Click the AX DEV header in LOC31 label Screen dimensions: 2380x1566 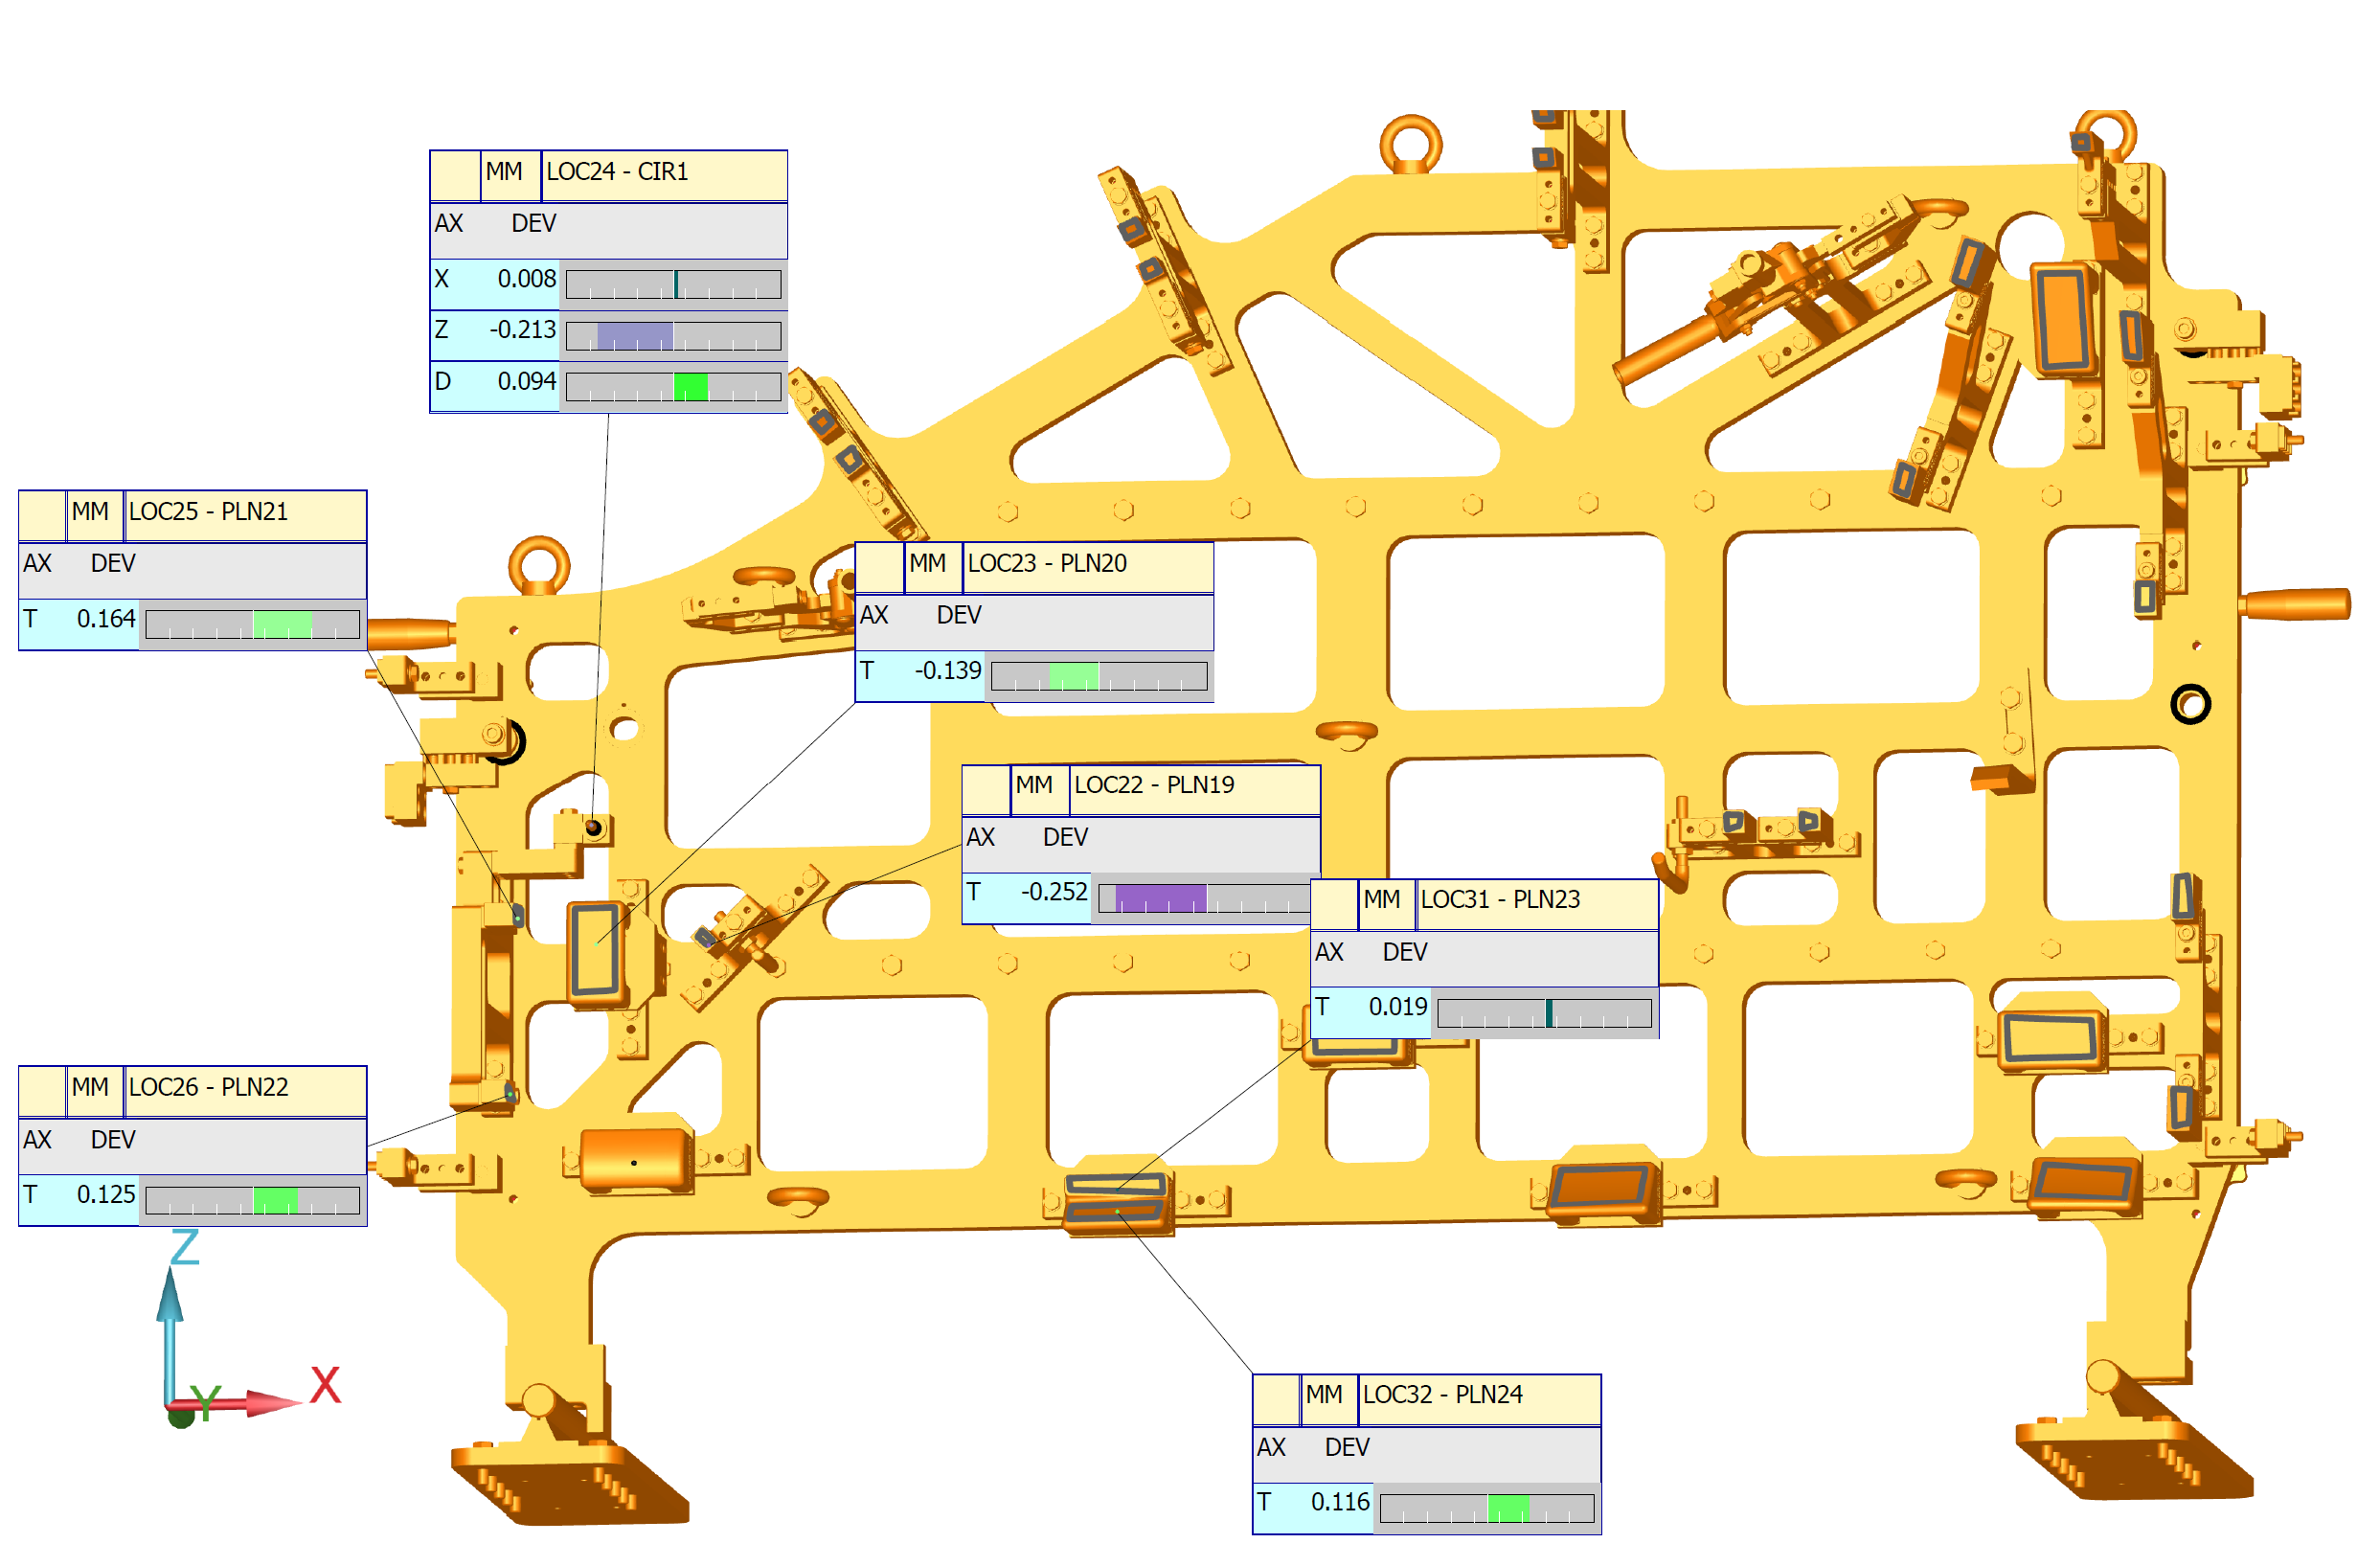(1484, 959)
